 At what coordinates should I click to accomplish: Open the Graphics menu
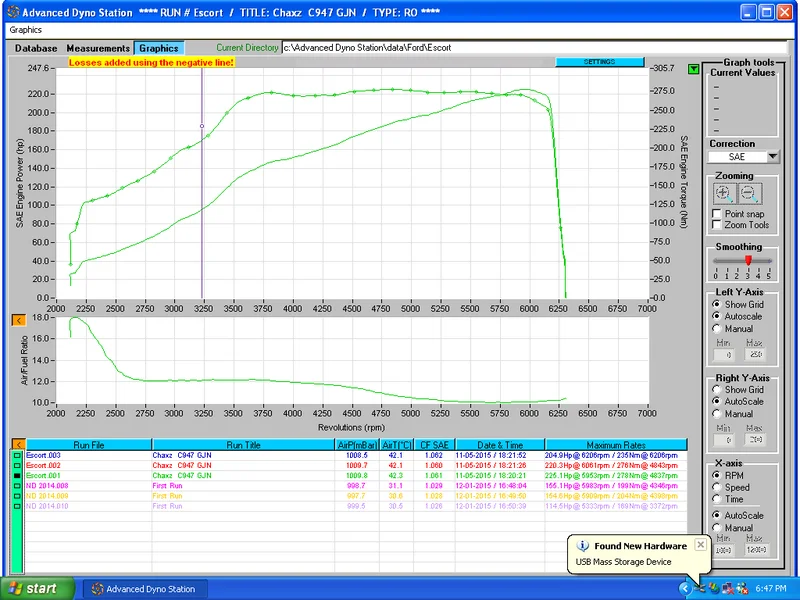point(26,30)
